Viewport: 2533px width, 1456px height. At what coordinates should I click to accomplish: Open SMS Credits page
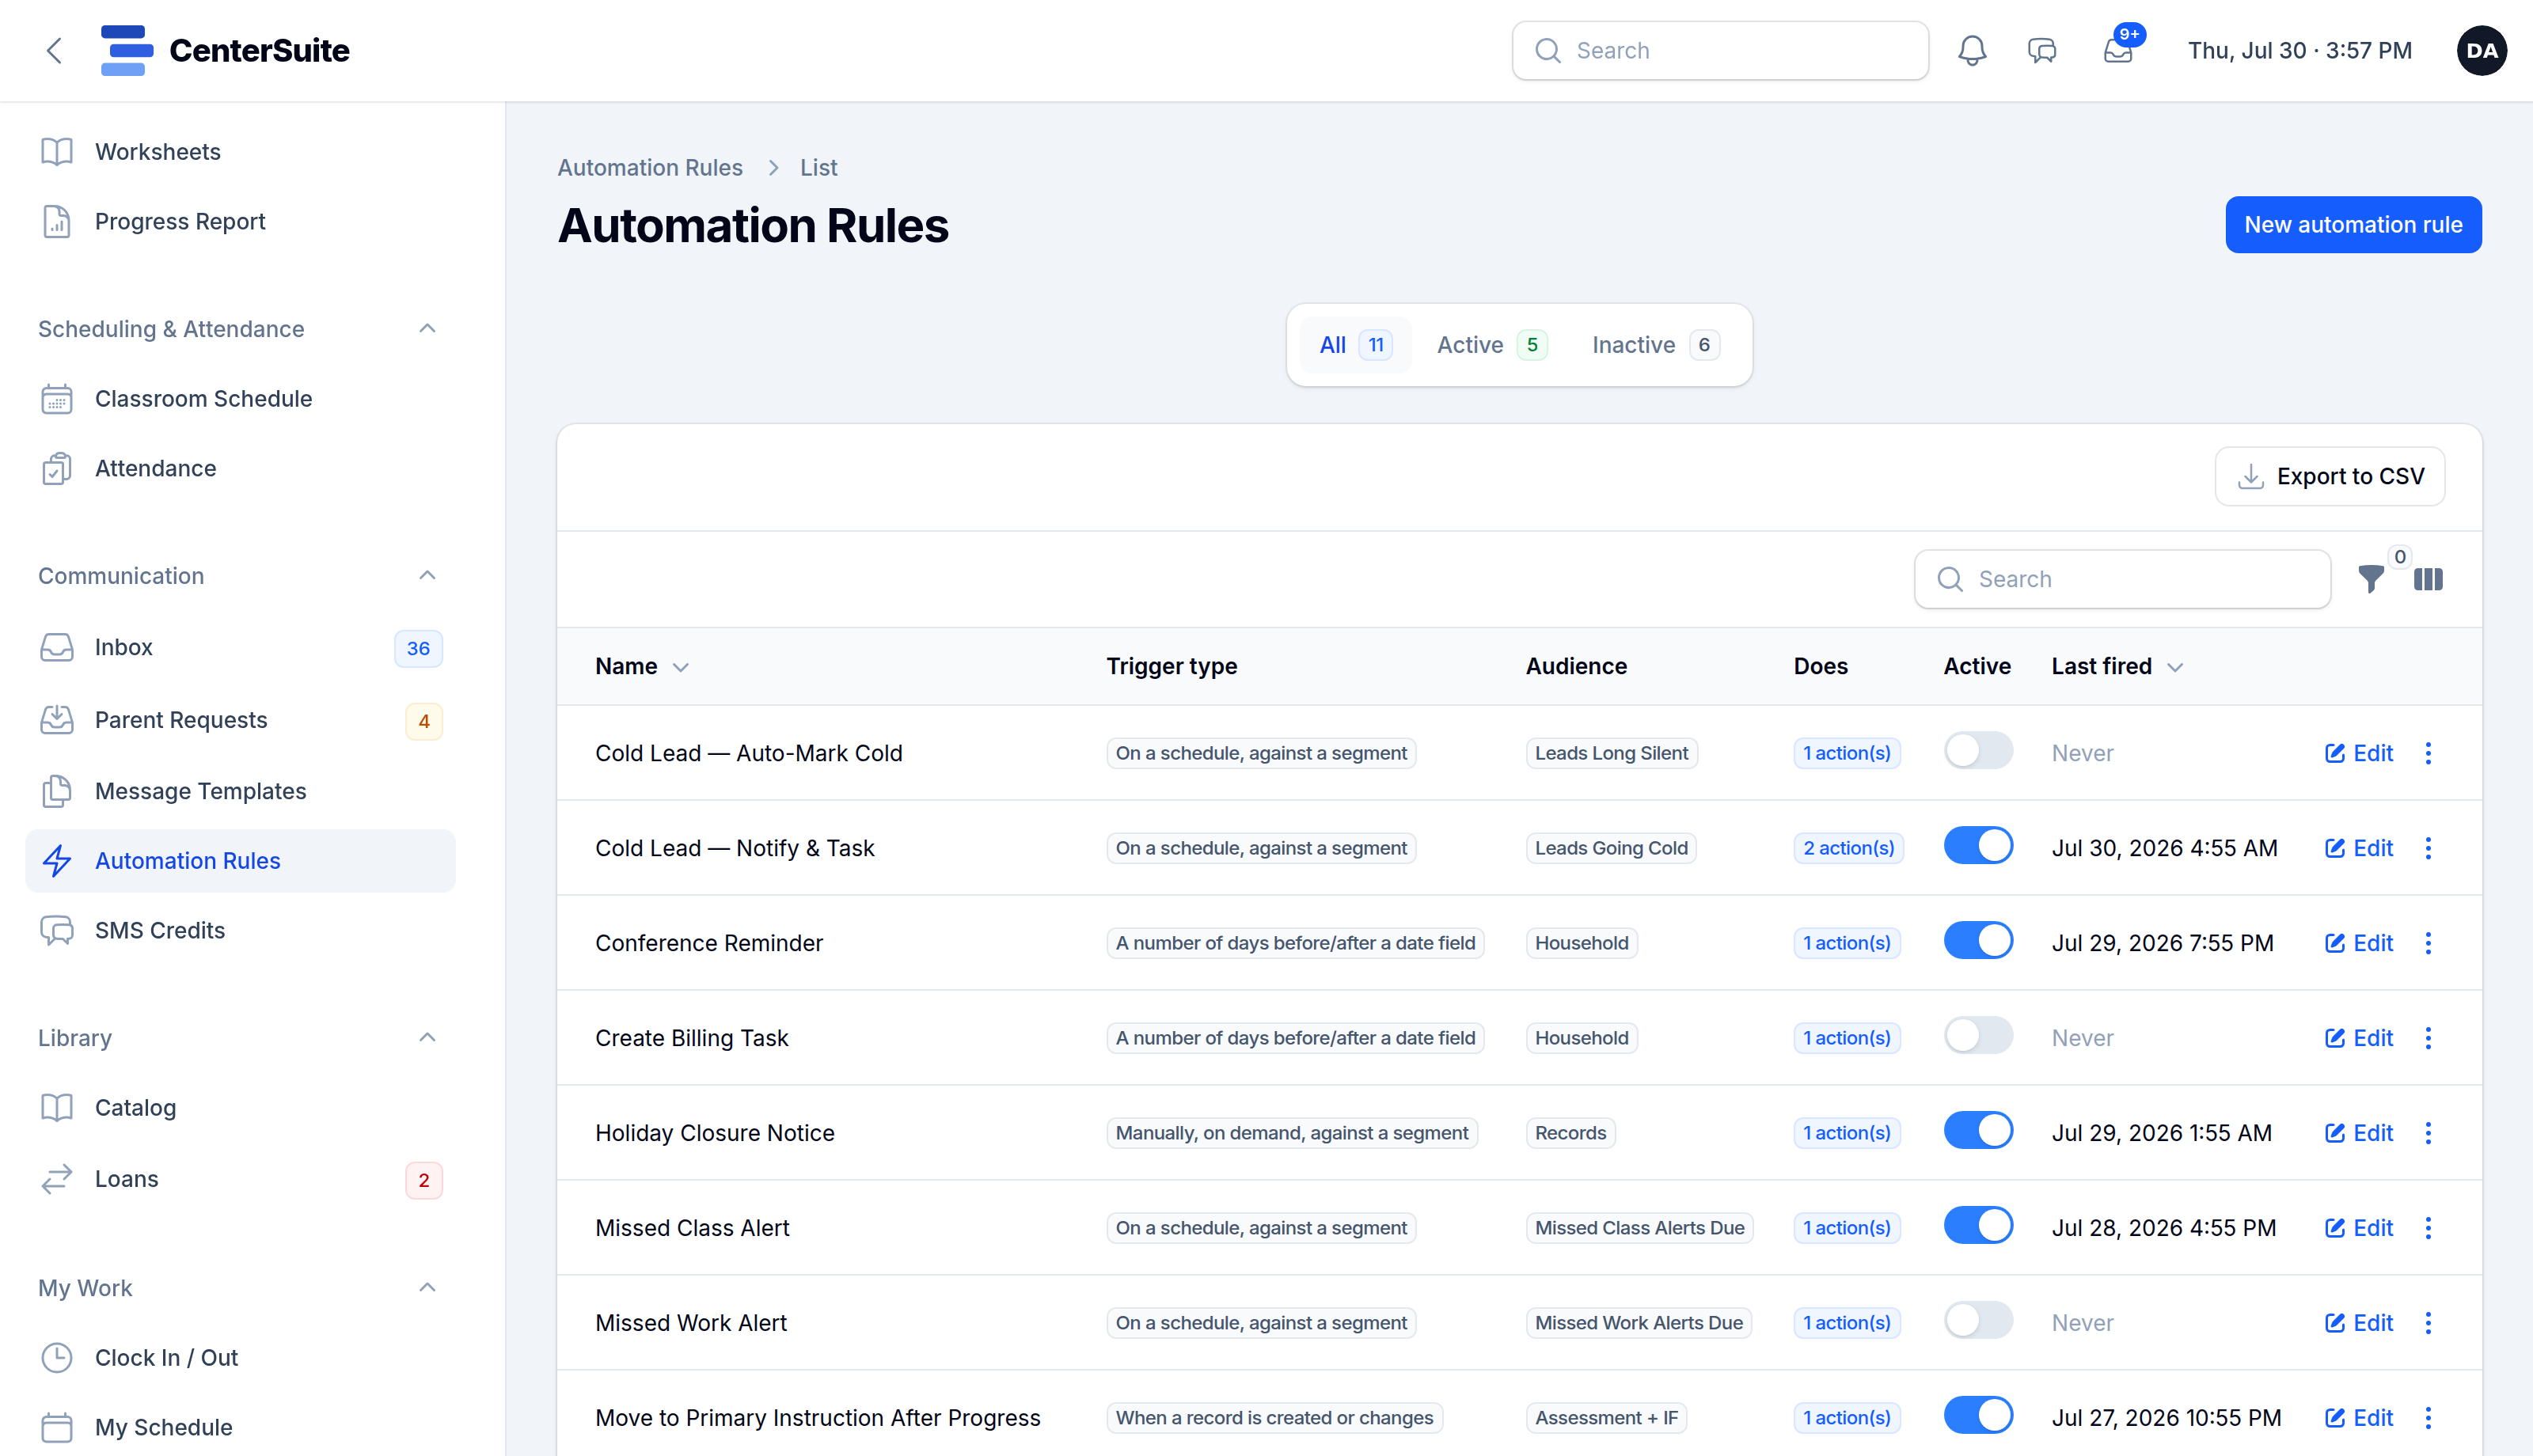tap(240, 930)
